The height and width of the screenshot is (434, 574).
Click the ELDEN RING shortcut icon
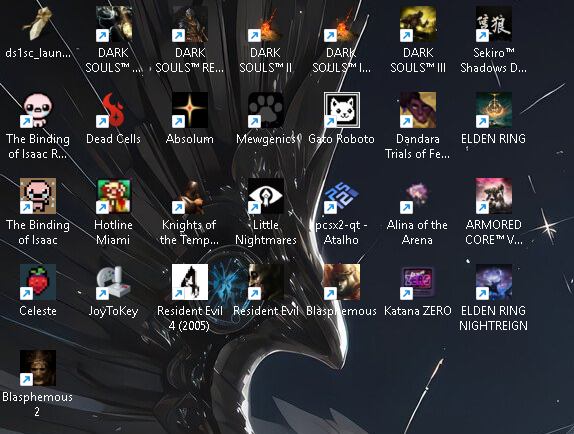(494, 110)
